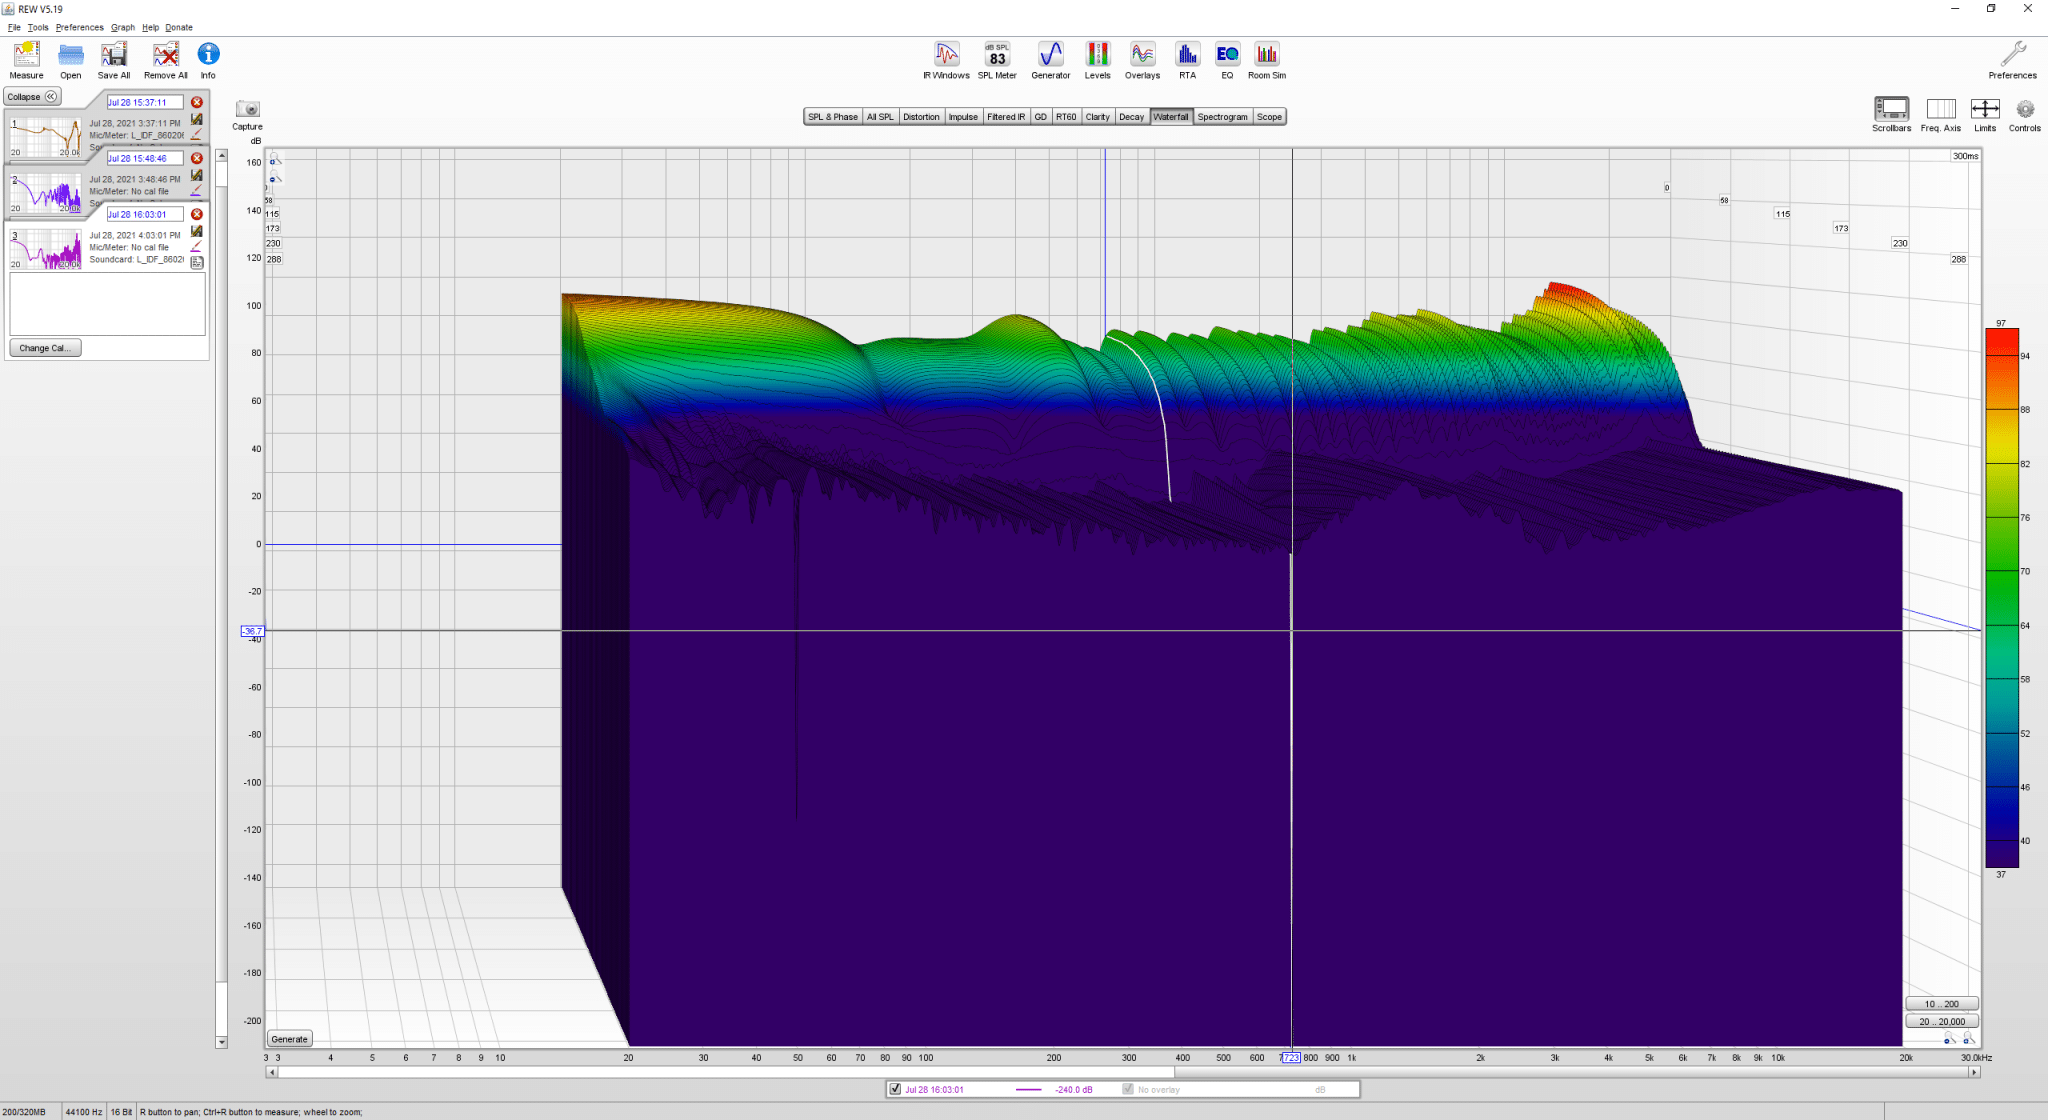Open the Preferences menu

[x=79, y=27]
